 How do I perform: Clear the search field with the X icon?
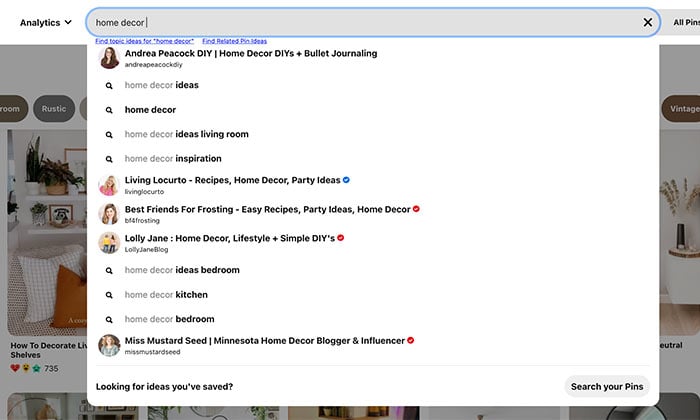pos(647,22)
